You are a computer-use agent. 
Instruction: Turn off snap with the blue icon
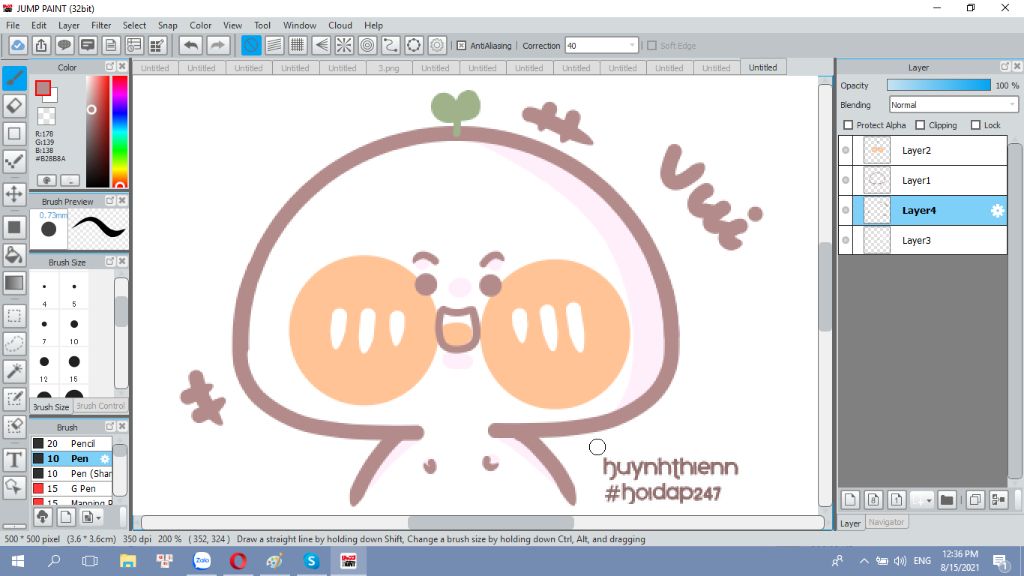click(x=251, y=46)
